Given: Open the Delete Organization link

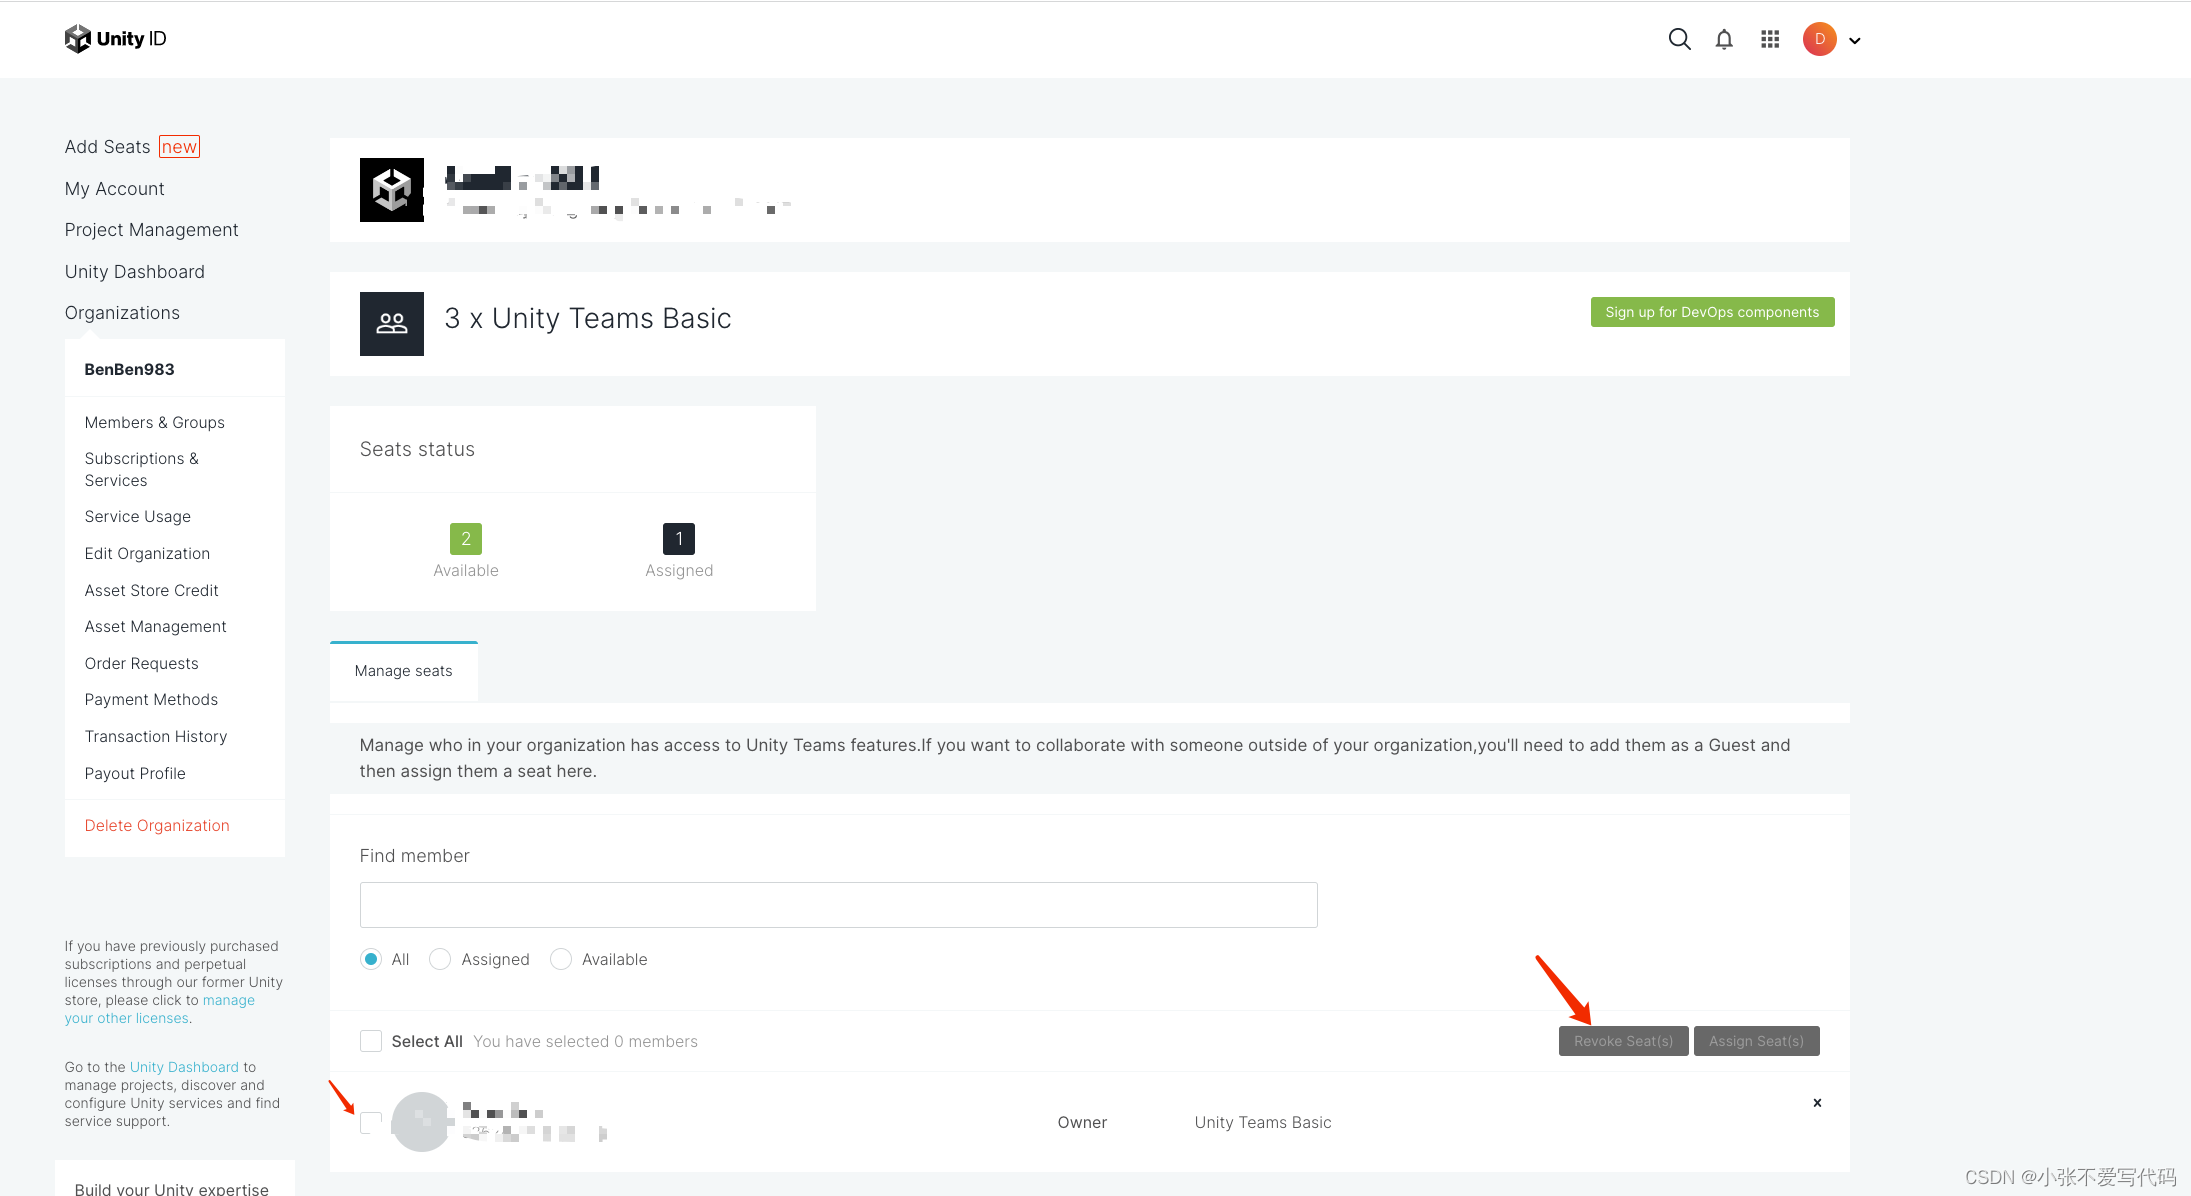Looking at the screenshot, I should click(157, 825).
